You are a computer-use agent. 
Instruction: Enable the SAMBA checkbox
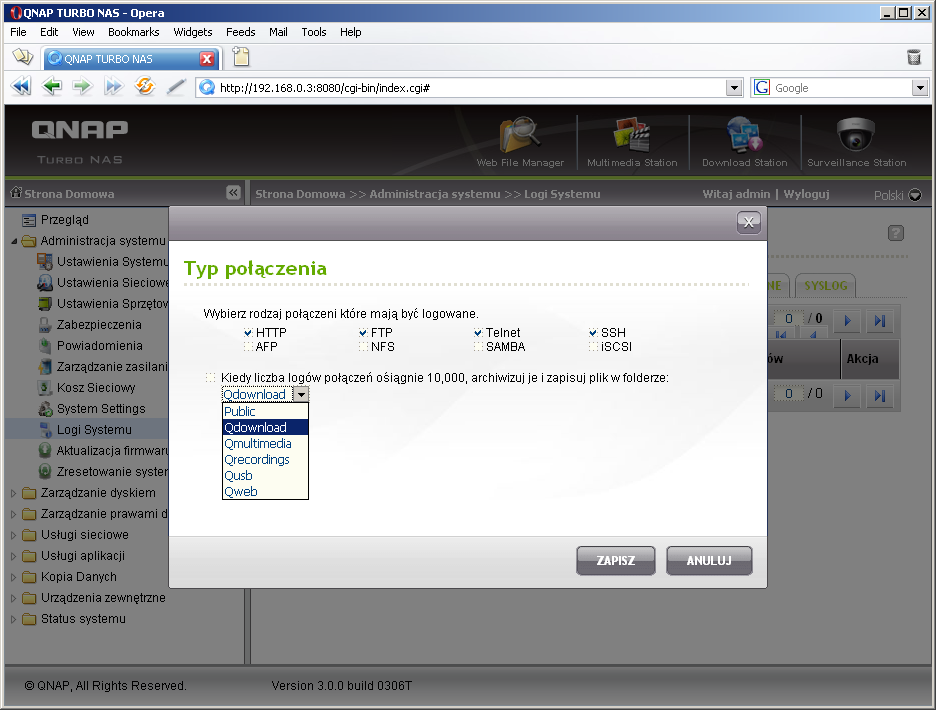coord(478,346)
